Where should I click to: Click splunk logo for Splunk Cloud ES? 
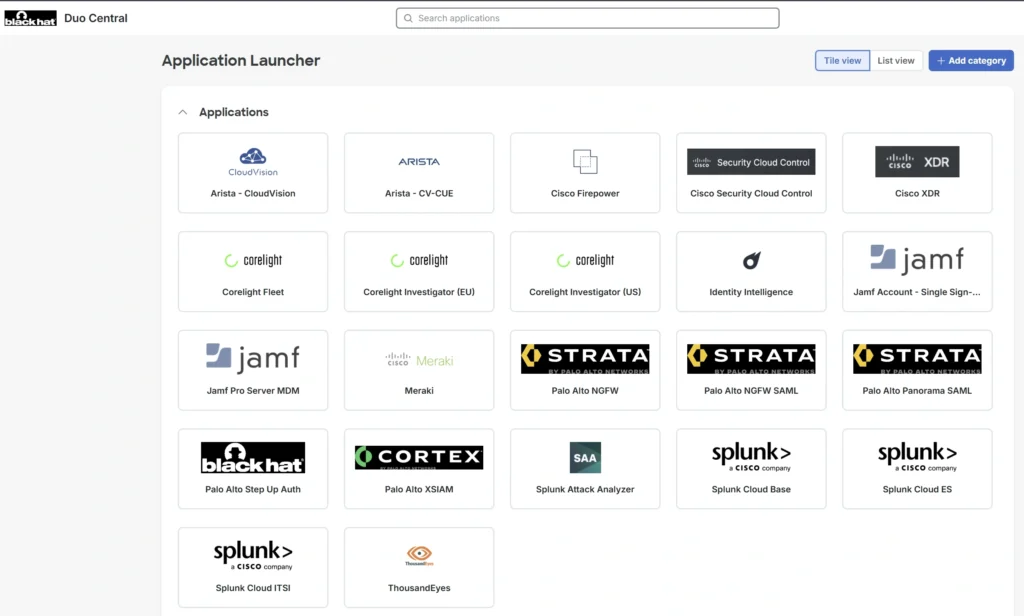pos(917,457)
